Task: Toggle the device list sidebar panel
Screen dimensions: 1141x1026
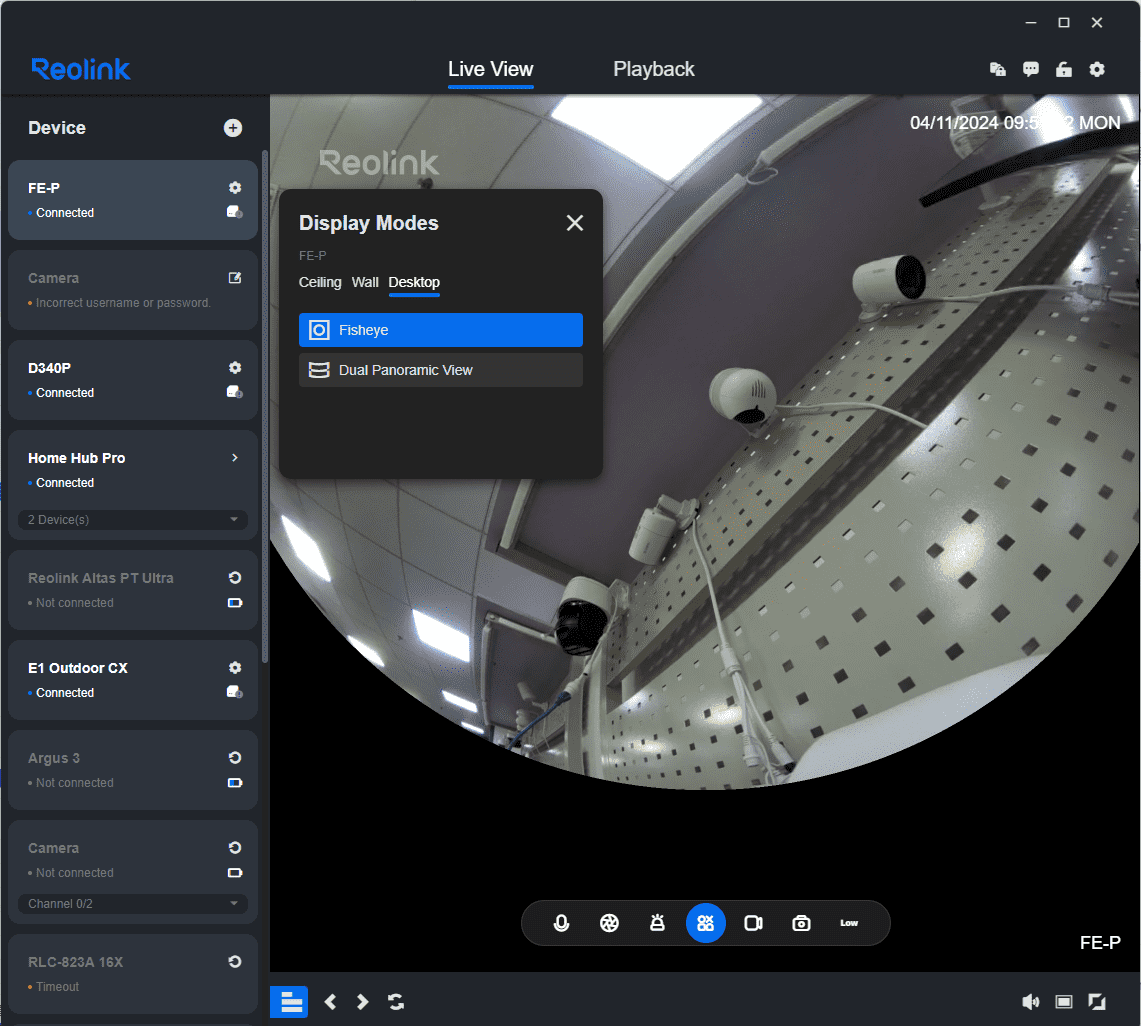Action: pyautogui.click(x=290, y=1002)
